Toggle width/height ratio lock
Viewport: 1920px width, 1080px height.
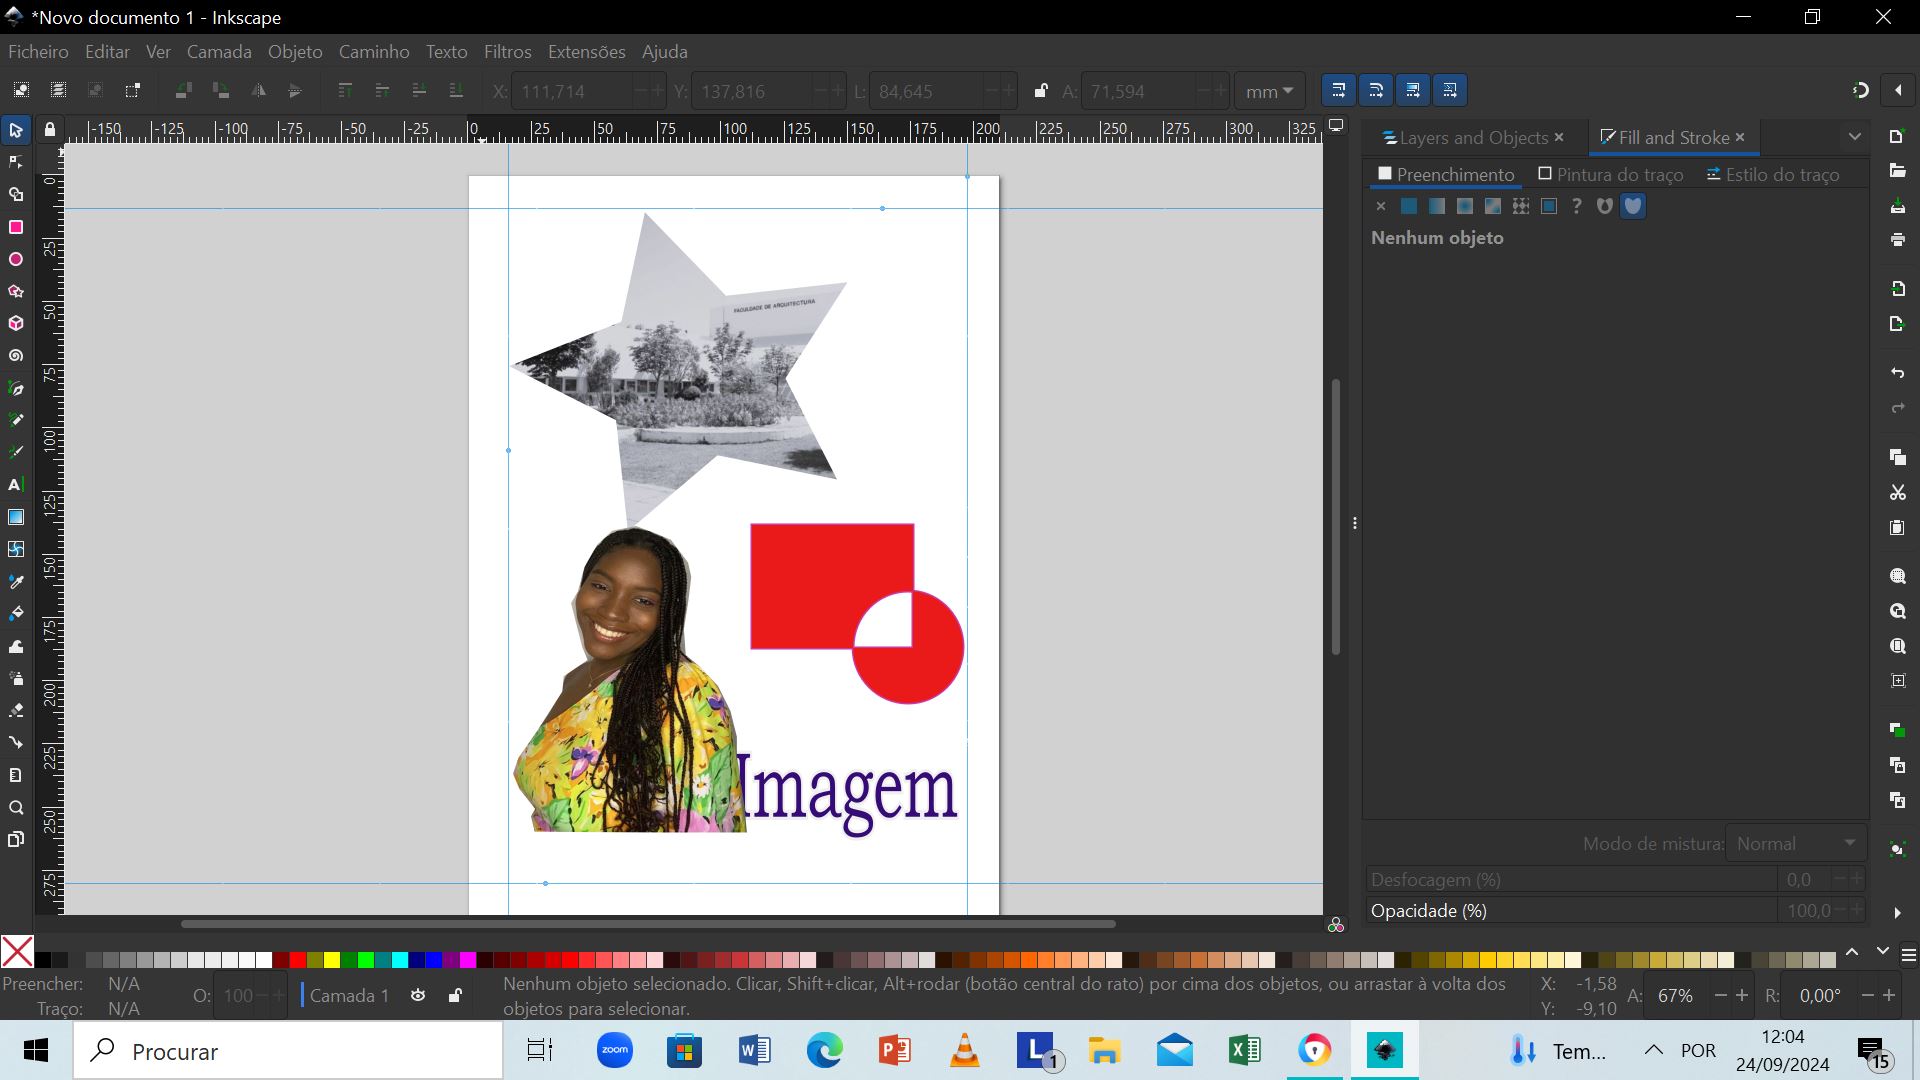(x=1040, y=91)
